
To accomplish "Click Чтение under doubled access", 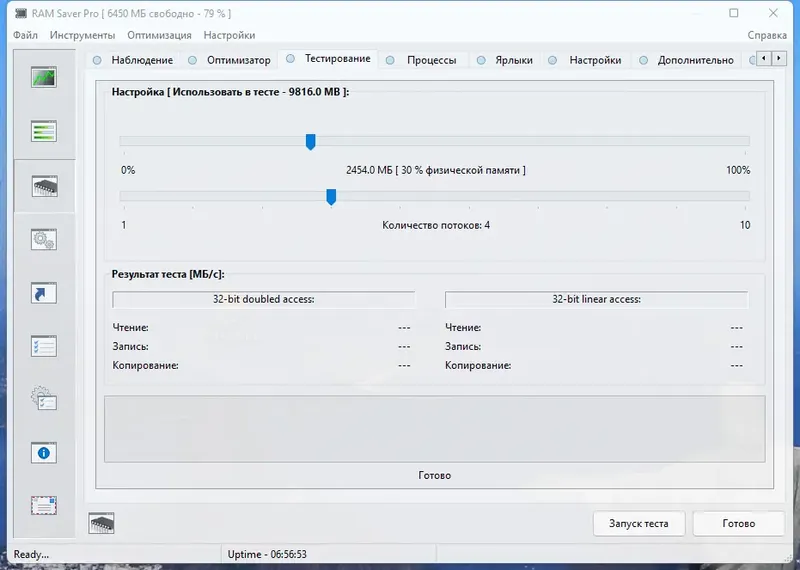I will (131, 328).
